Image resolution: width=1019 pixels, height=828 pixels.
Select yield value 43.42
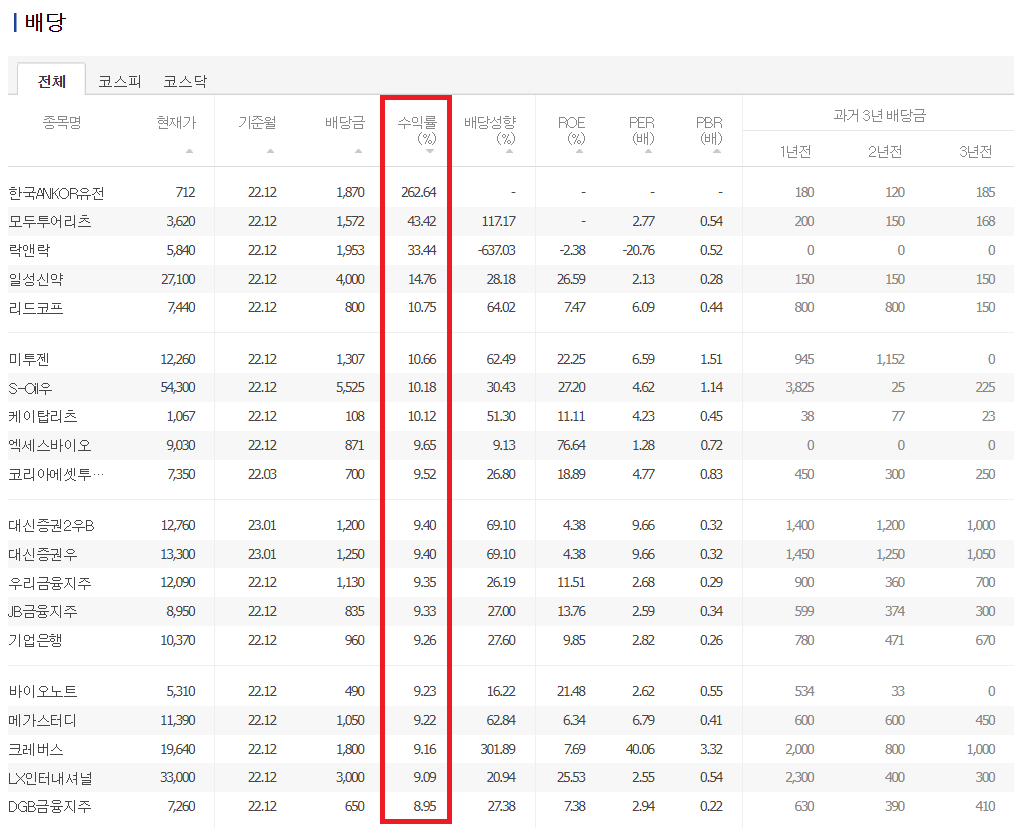coord(422,221)
